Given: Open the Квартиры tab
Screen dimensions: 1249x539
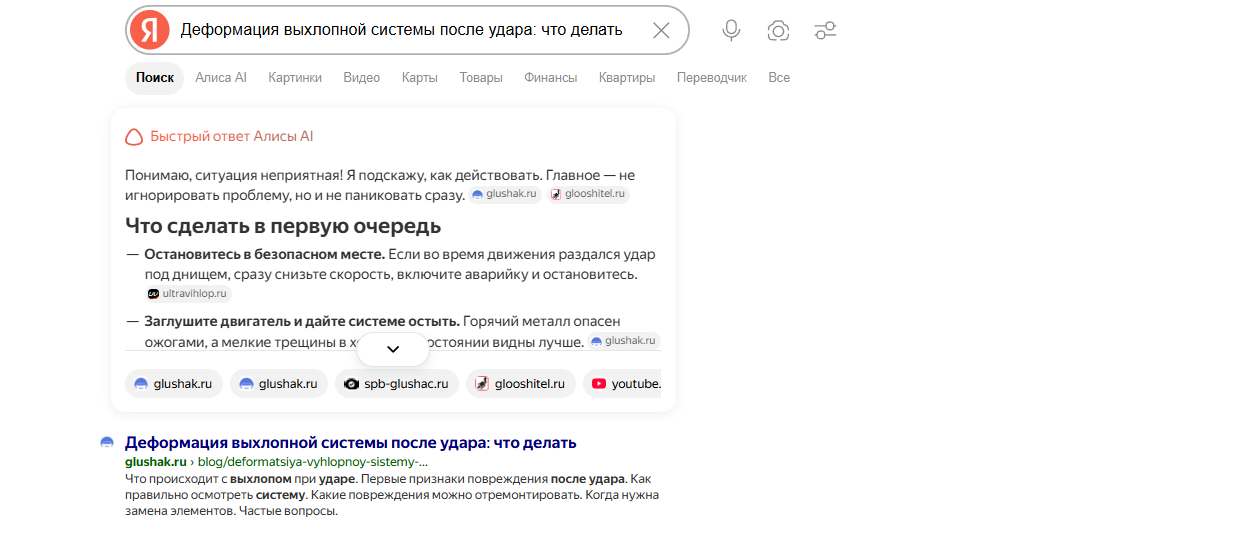Looking at the screenshot, I should (x=627, y=78).
